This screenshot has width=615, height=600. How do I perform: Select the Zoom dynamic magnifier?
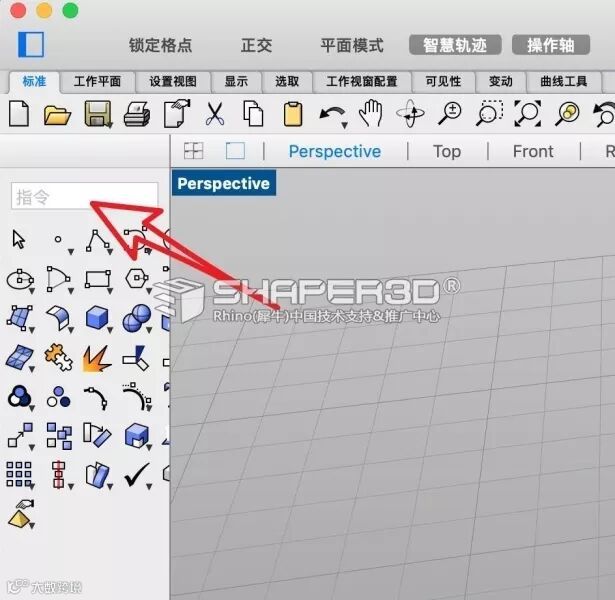coord(450,114)
